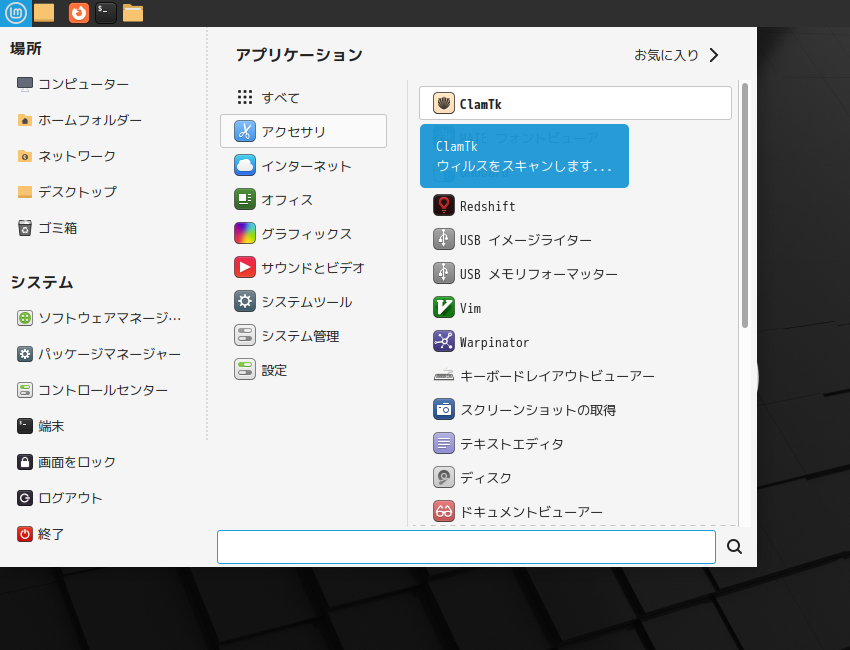850x650 pixels.
Task: Open the ゴミ箱 trash
Action: 47,228
